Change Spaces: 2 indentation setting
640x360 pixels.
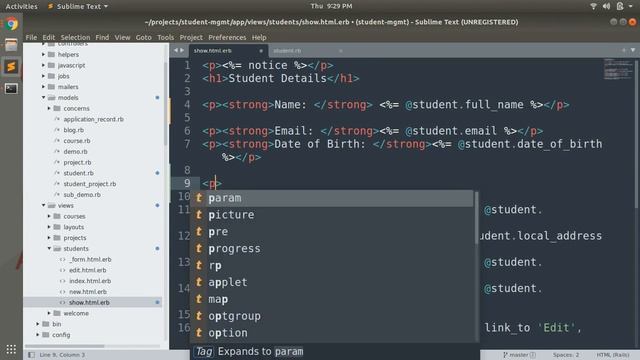[x=566, y=355]
